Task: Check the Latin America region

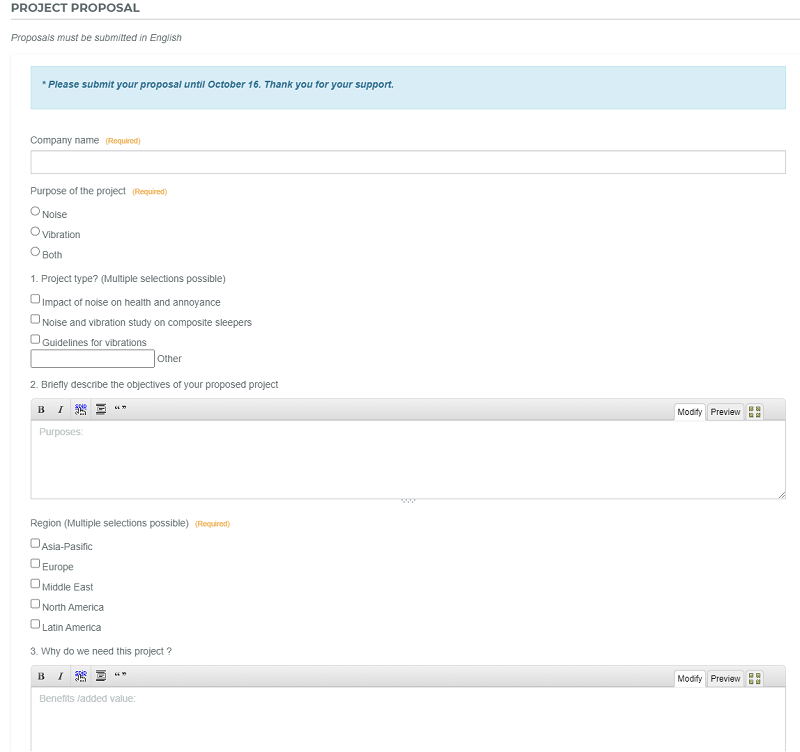Action: 36,625
